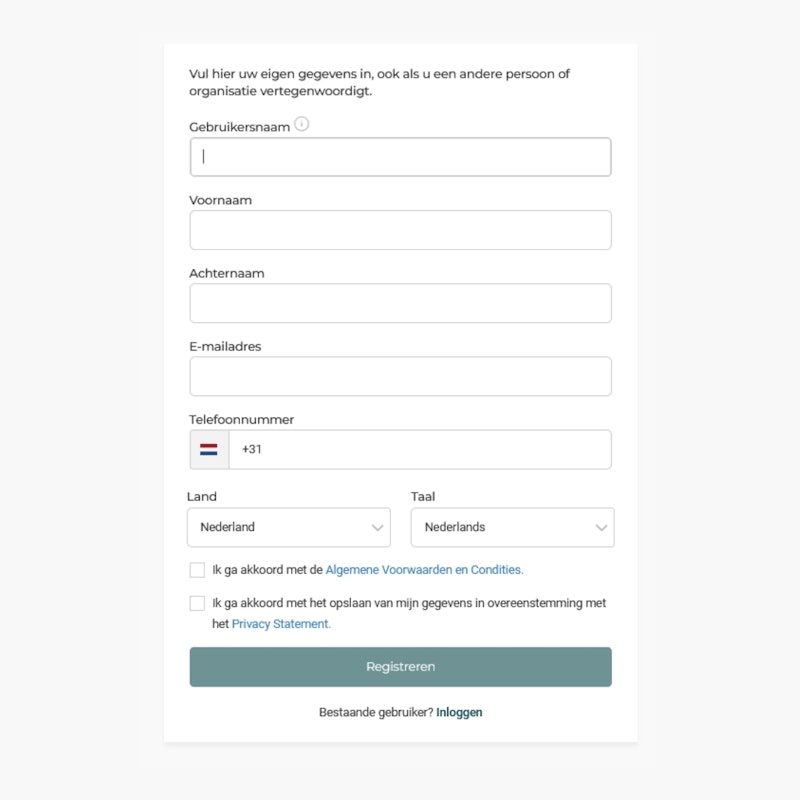Click the Gebruikersnaam label text
This screenshot has height=800, width=800.
(x=239, y=127)
